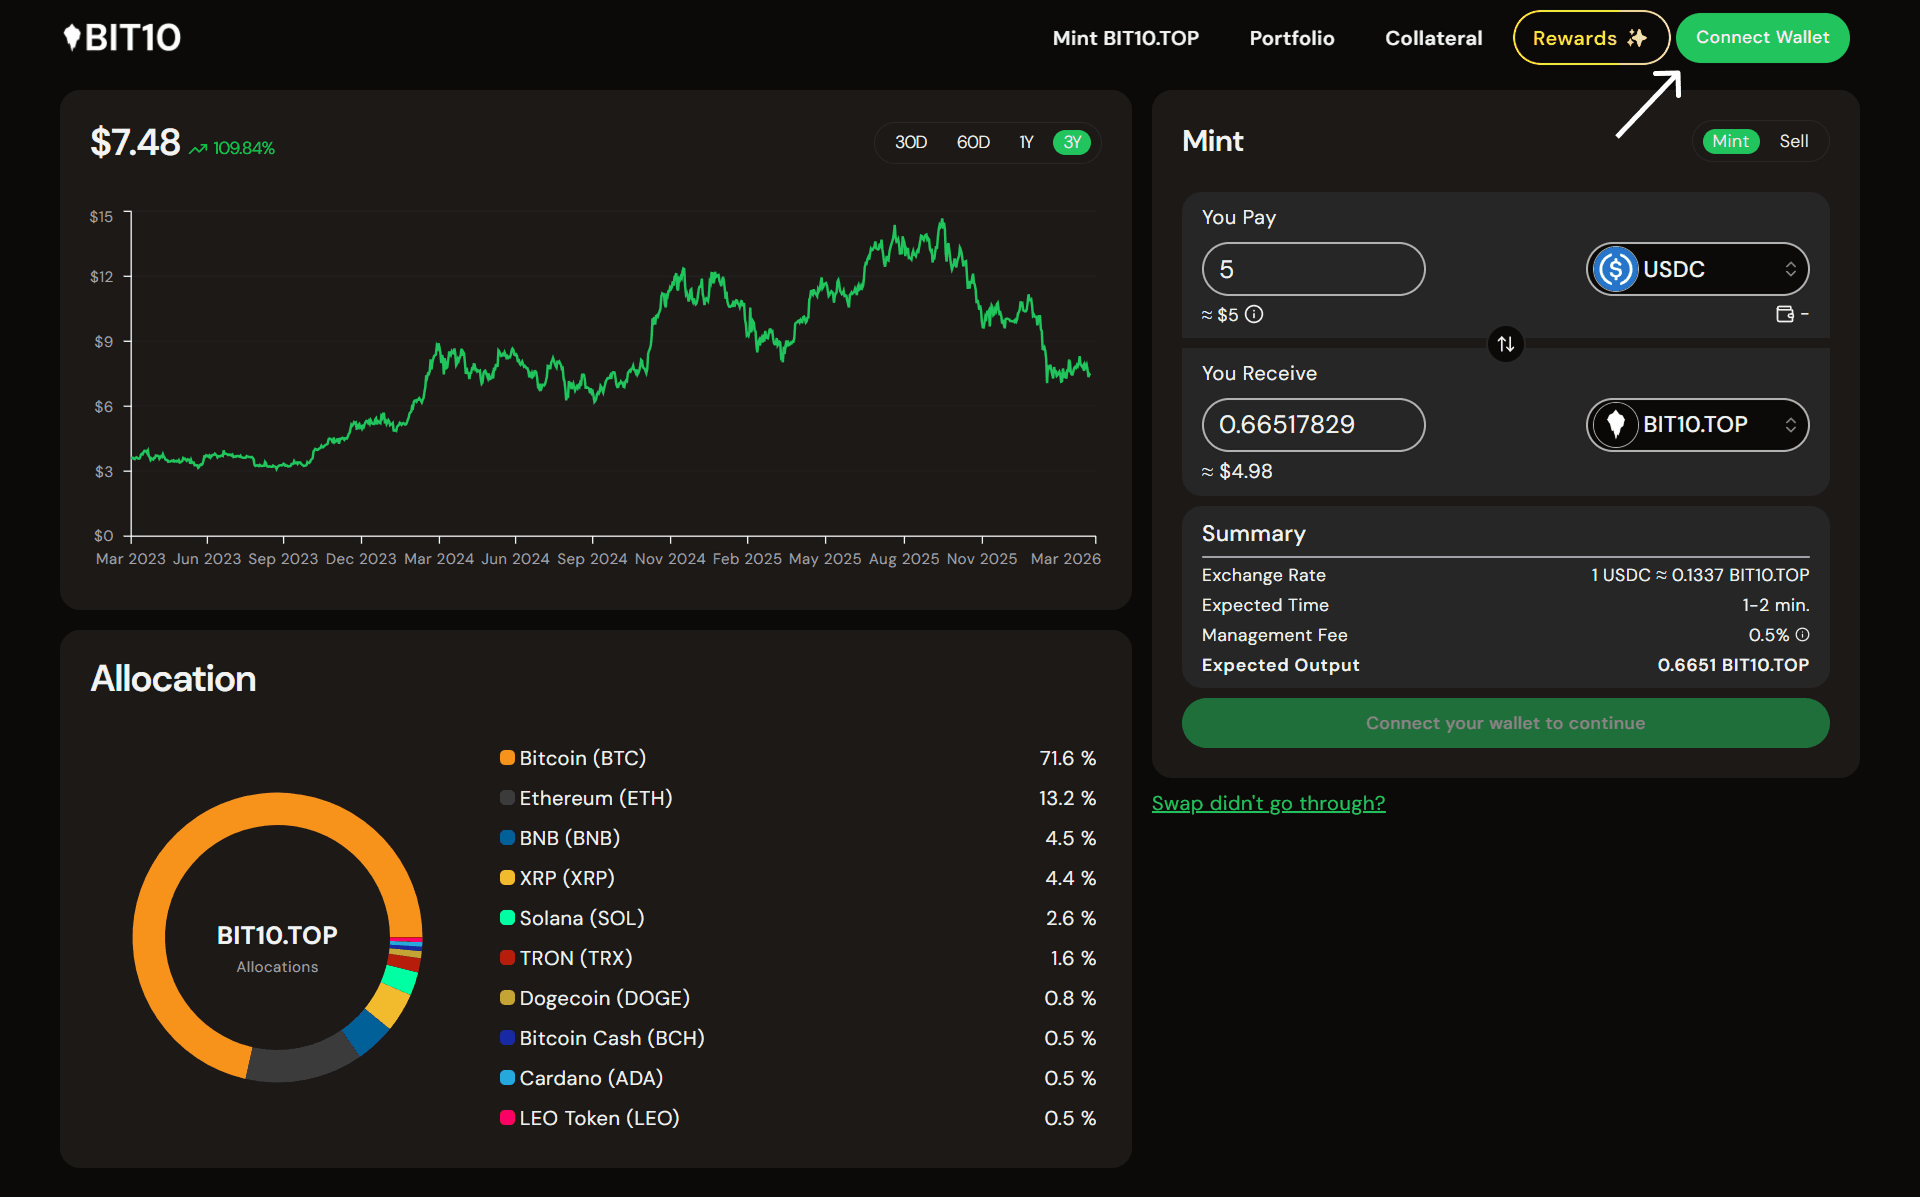Click the TRON (TRX) allocation row

(x=798, y=958)
